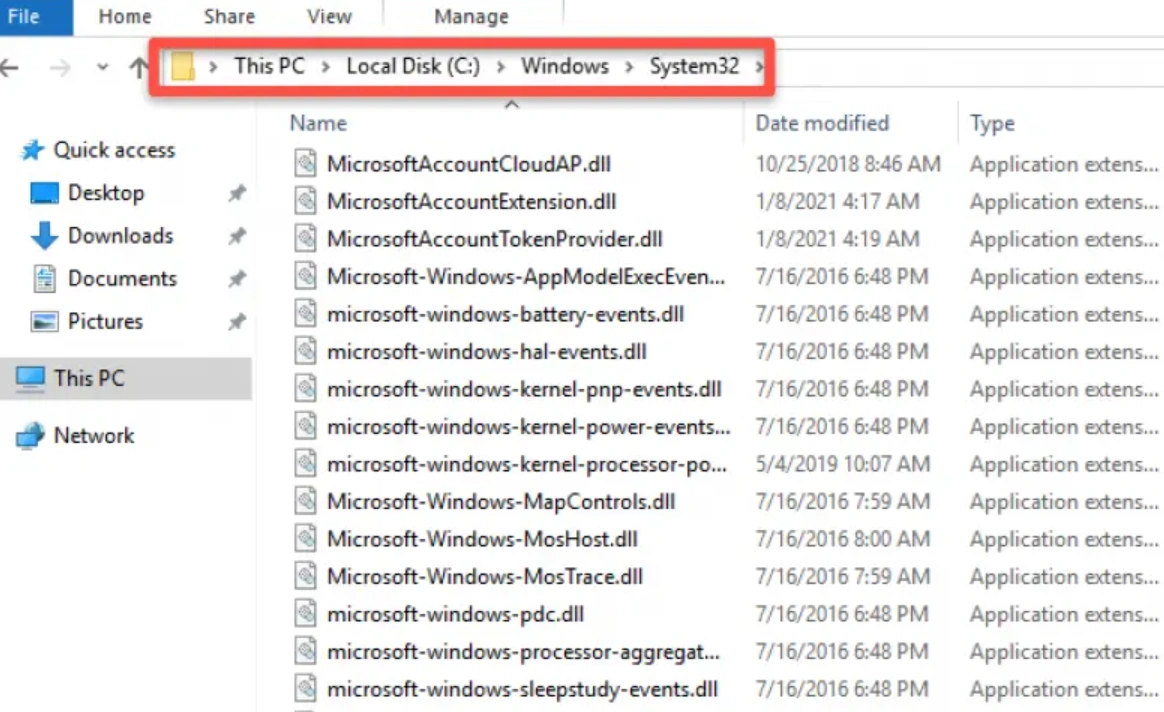Select microsoft-windows-kernel-pnp-events.dll file
The image size is (1164, 712).
pyautogui.click(x=524, y=389)
